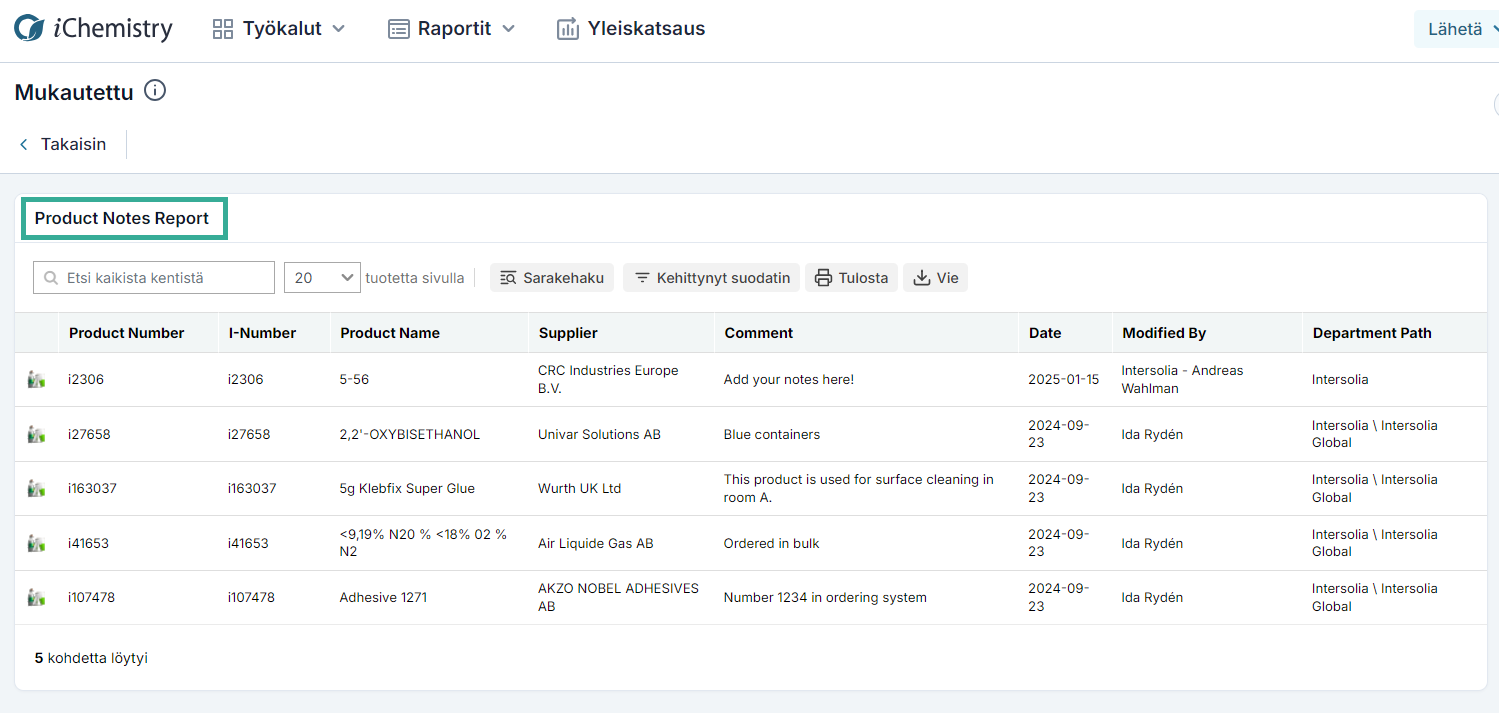Click the Työkalut grid icon
The width and height of the screenshot is (1499, 713).
point(223,29)
